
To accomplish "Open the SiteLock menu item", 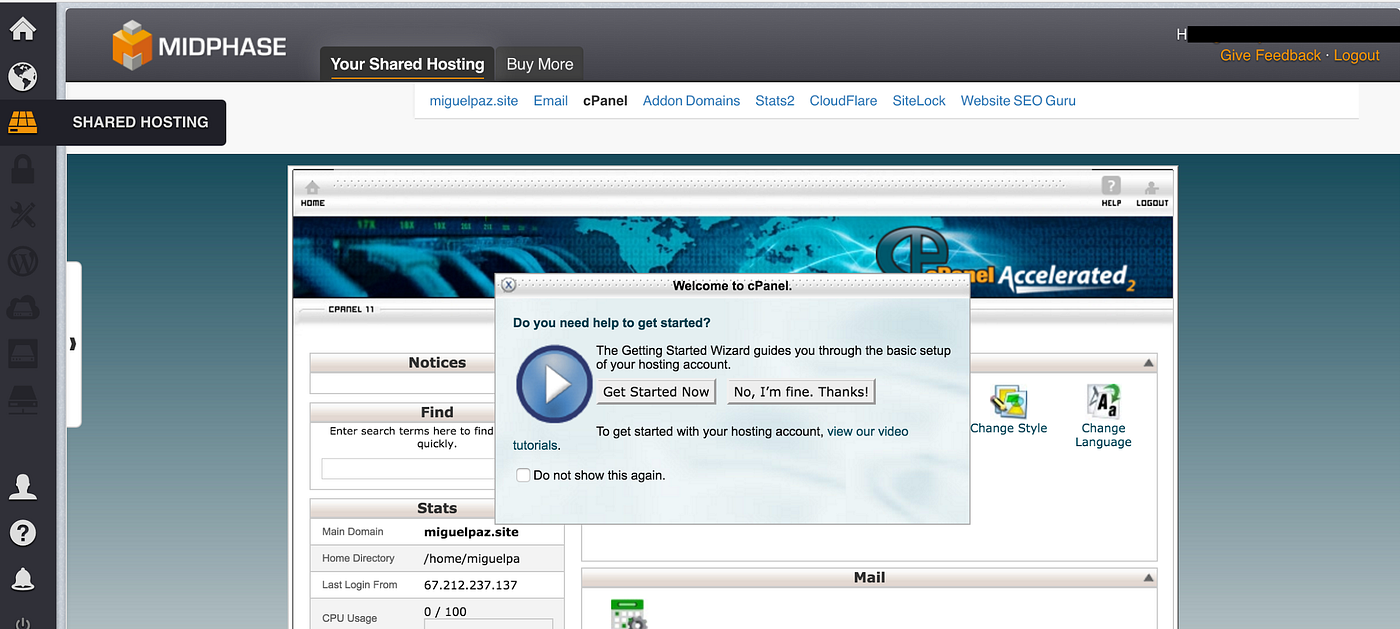I will (x=919, y=101).
